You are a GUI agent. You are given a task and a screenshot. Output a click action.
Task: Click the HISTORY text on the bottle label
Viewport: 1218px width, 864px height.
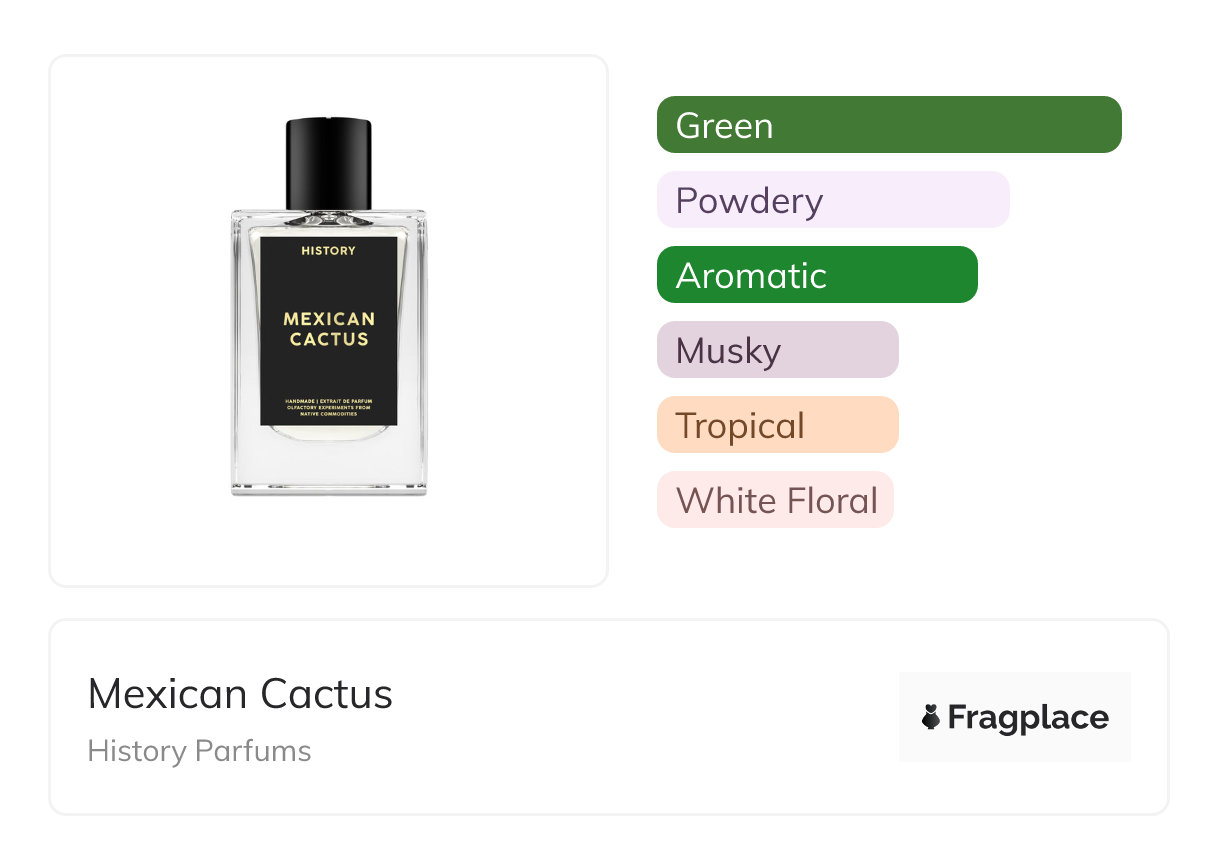point(328,250)
